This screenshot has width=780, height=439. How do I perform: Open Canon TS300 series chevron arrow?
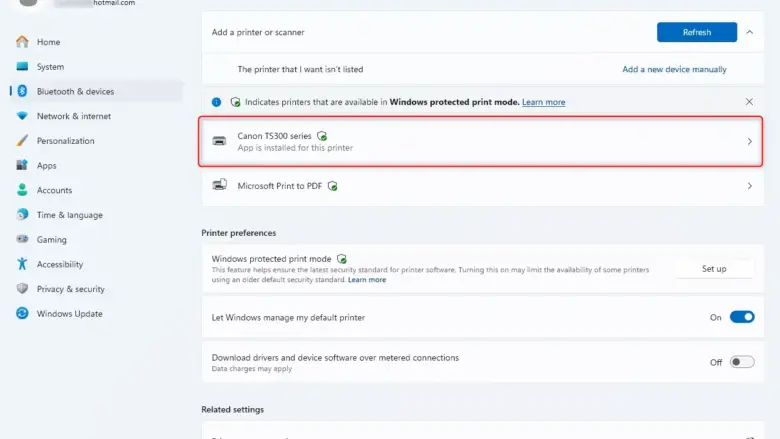pyautogui.click(x=750, y=142)
